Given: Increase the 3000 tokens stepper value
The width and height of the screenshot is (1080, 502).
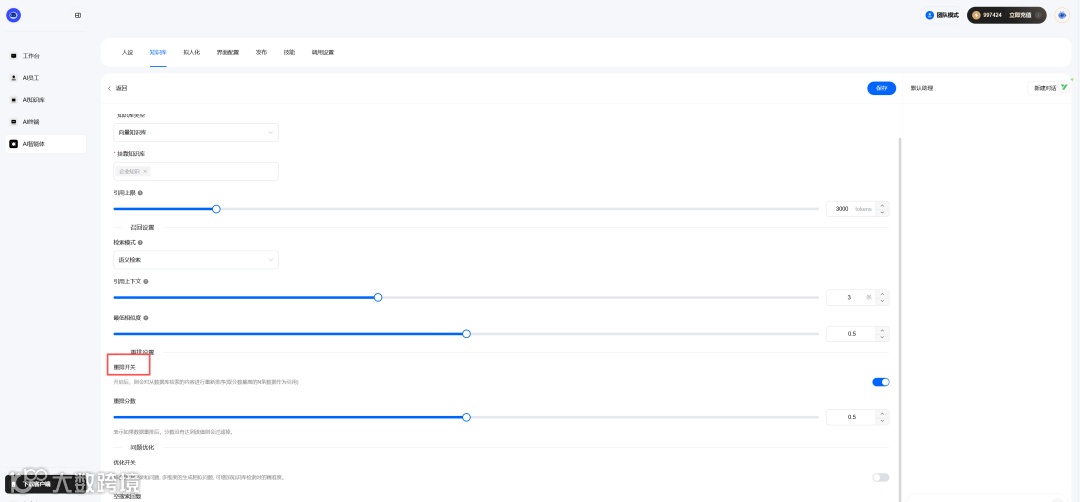Looking at the screenshot, I should pyautogui.click(x=882, y=205).
